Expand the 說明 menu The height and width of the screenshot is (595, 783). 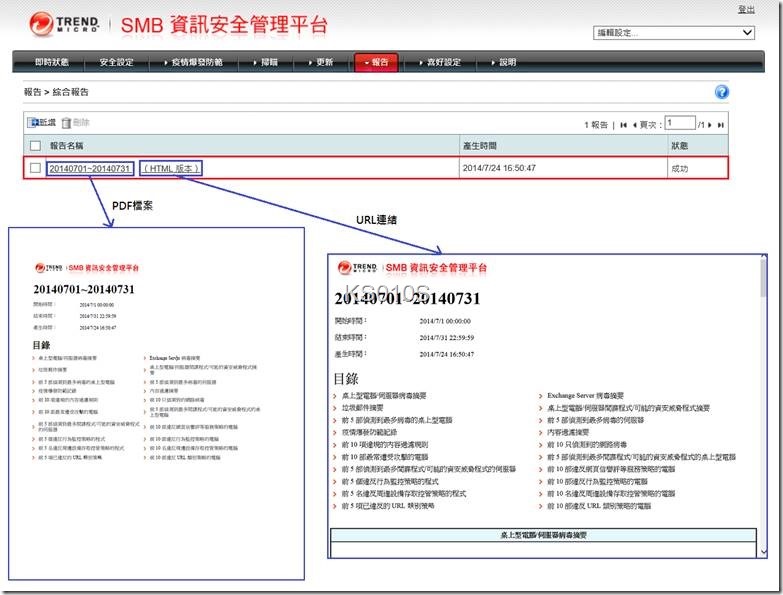tap(503, 62)
